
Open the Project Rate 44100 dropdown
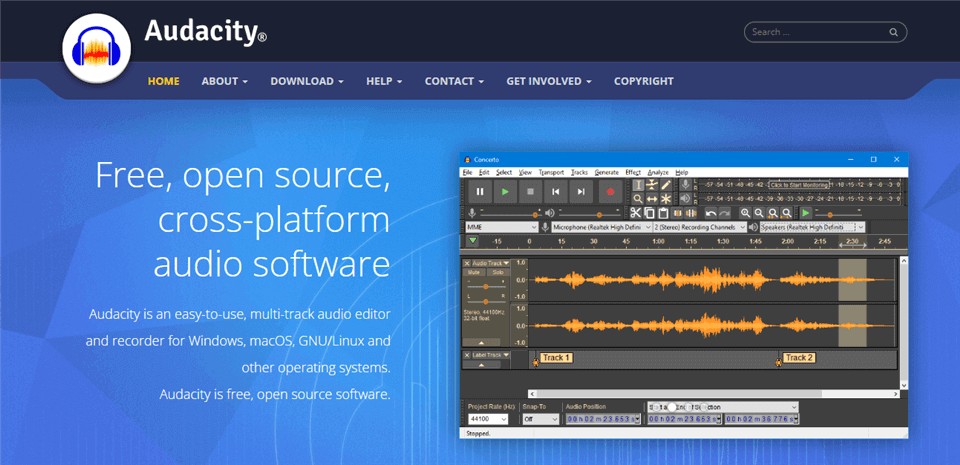tap(487, 419)
